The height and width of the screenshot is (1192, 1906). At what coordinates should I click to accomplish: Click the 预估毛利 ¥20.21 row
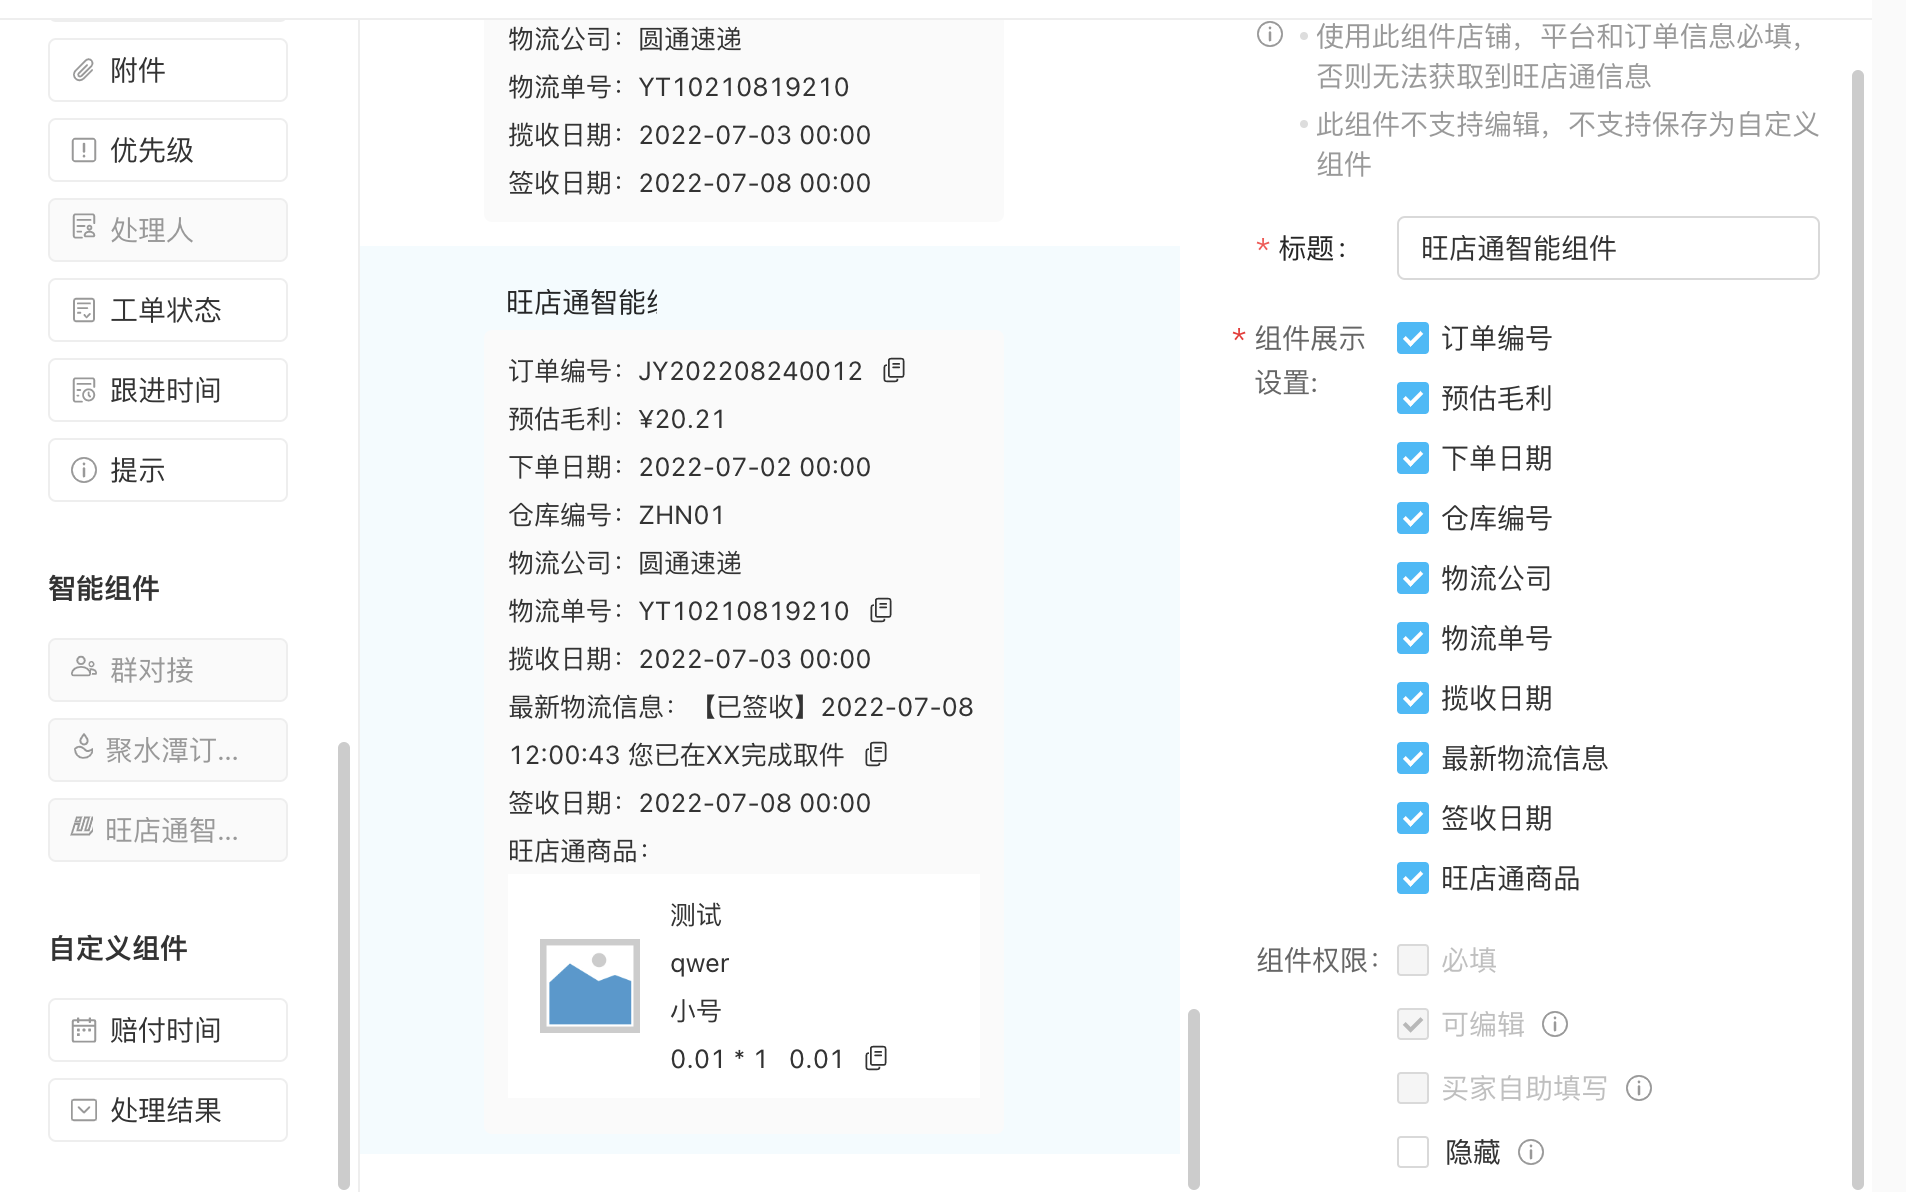click(x=617, y=419)
